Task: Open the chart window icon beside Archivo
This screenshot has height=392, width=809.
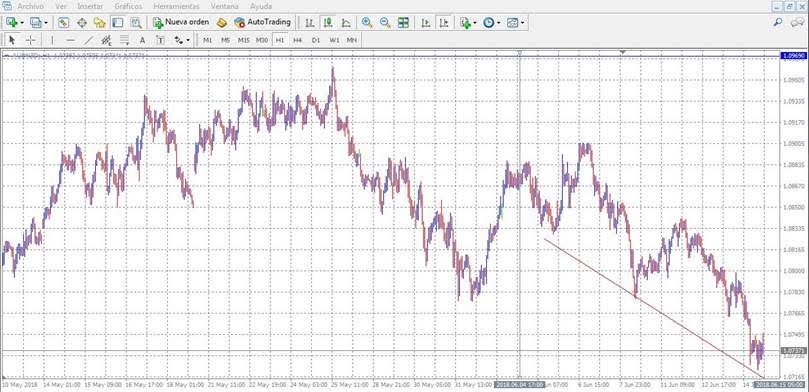Action: (7, 6)
